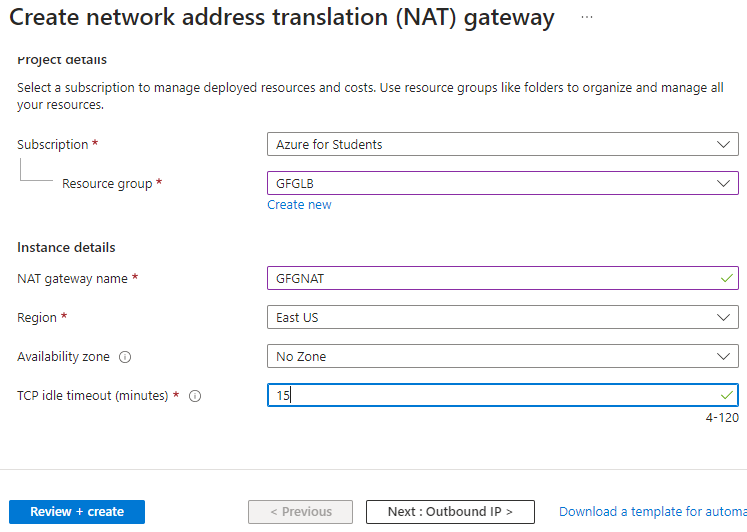Click the green checkmark in NAT gateway name
This screenshot has height=532, width=747.
click(726, 279)
